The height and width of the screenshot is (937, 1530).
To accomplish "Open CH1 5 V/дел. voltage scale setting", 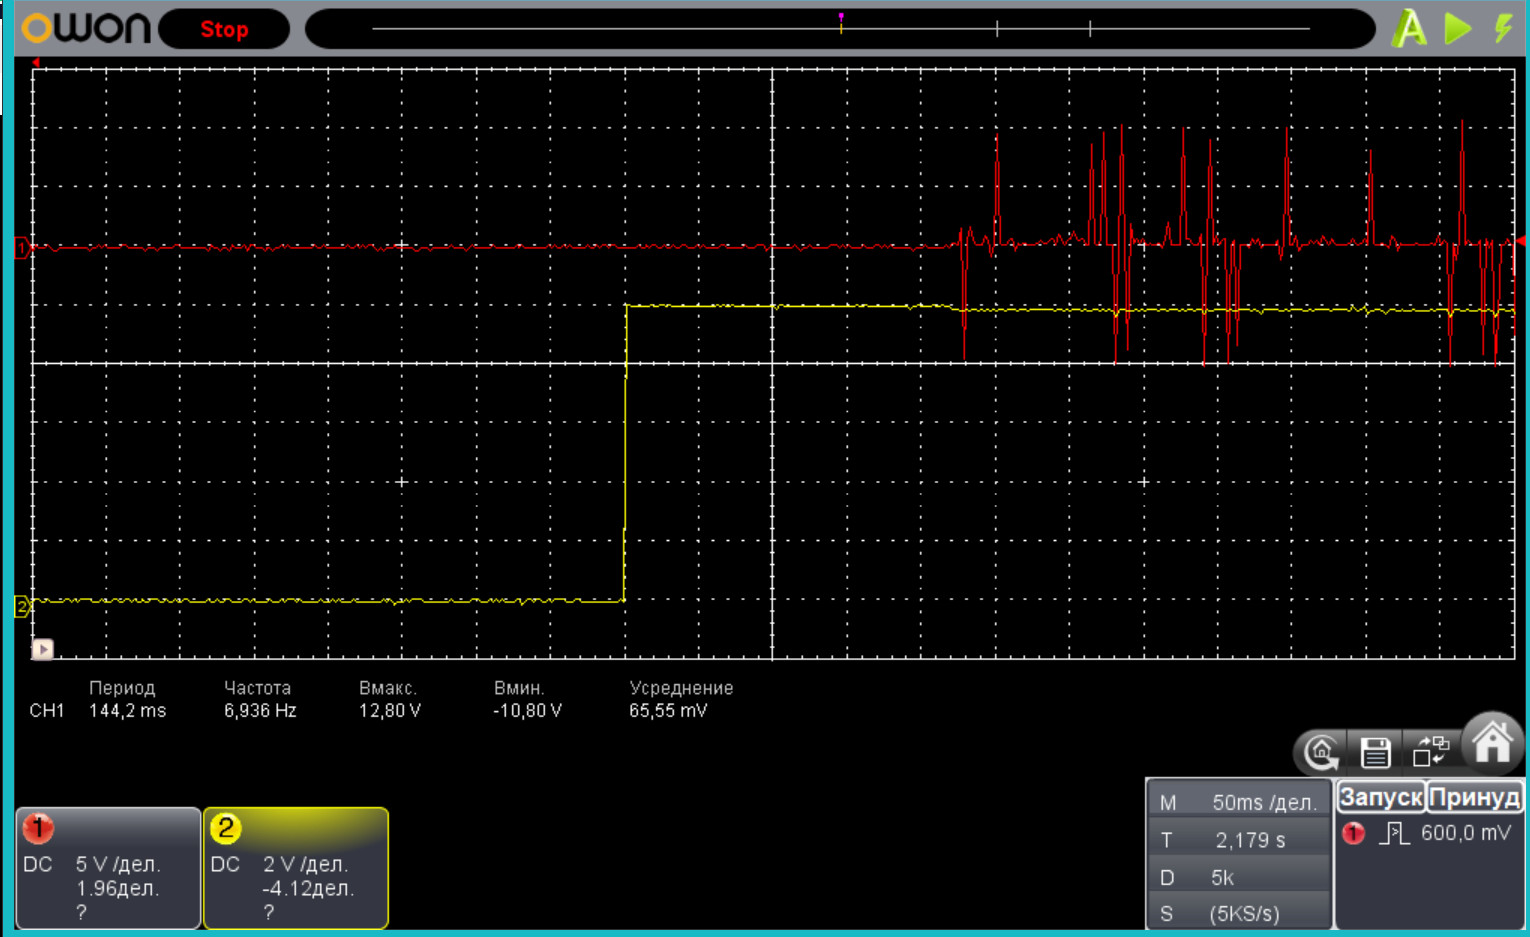I will pyautogui.click(x=117, y=864).
